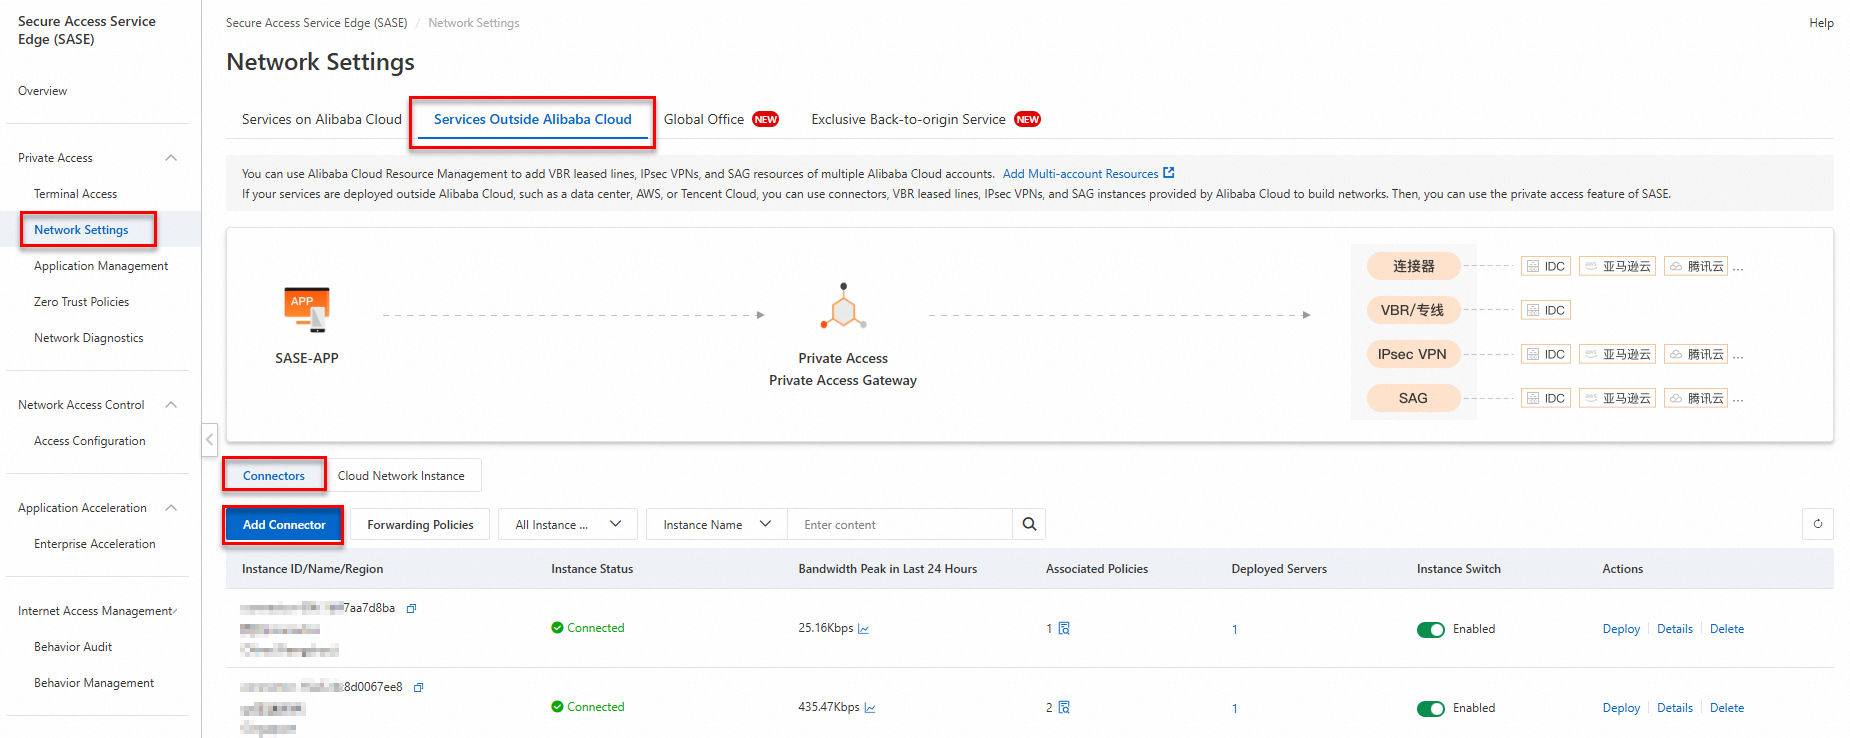Collapse the Network Access Control section

[171, 405]
